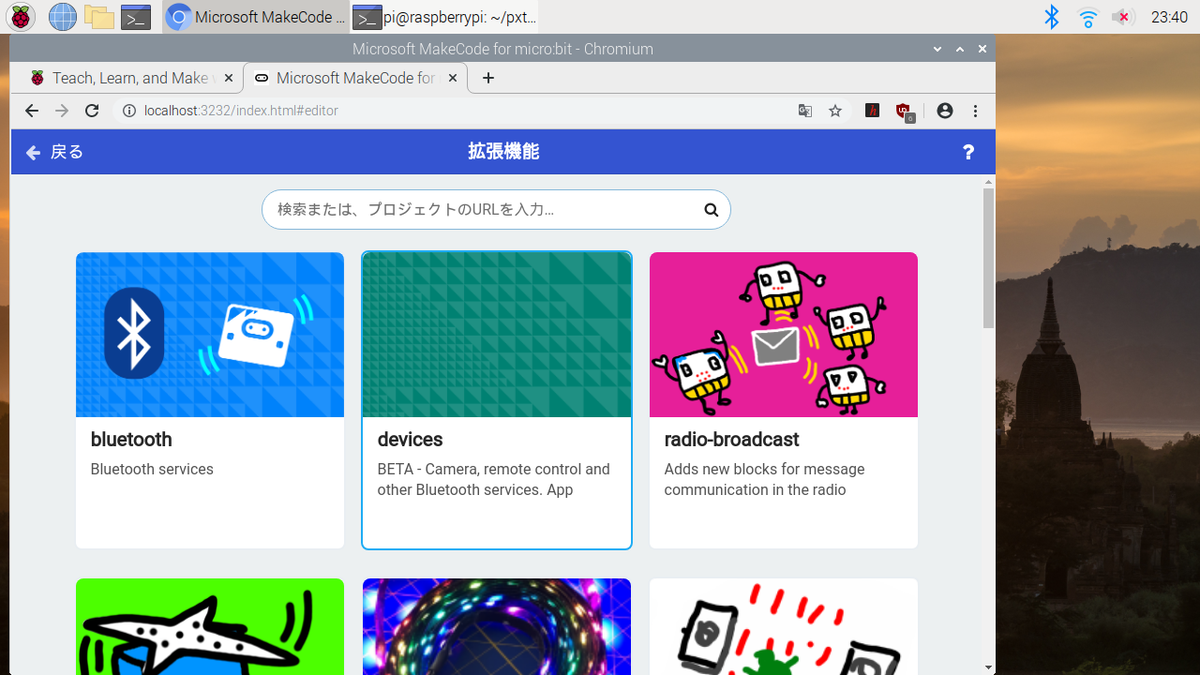Go forward in browser history

62,111
